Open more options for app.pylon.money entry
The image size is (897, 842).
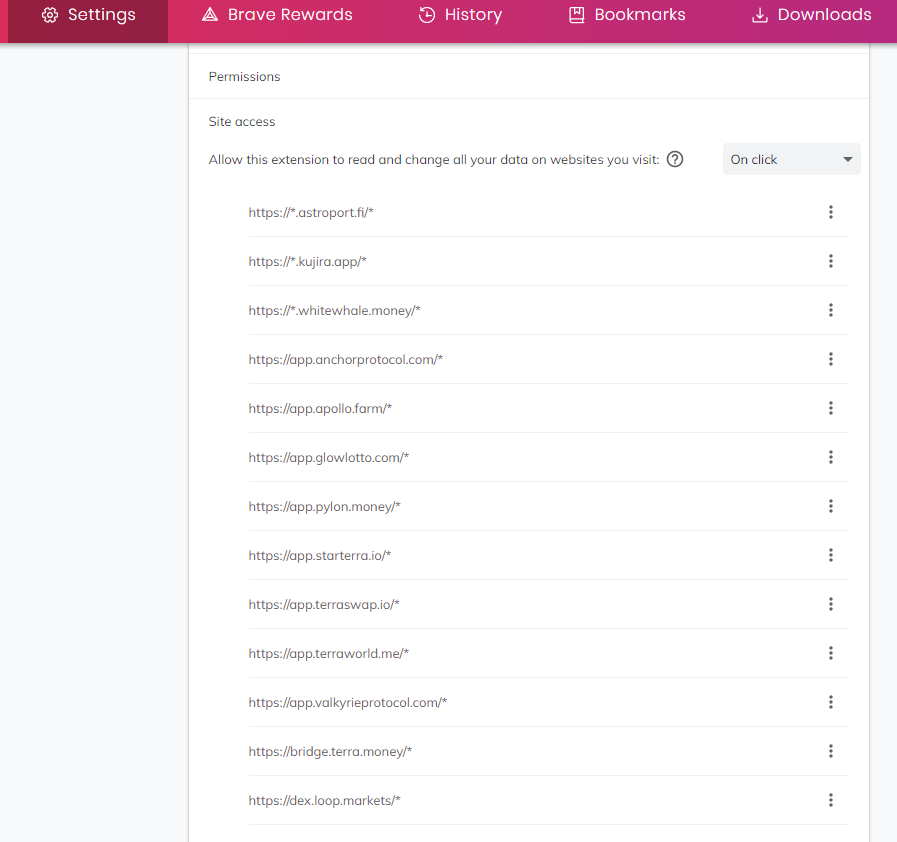click(831, 506)
